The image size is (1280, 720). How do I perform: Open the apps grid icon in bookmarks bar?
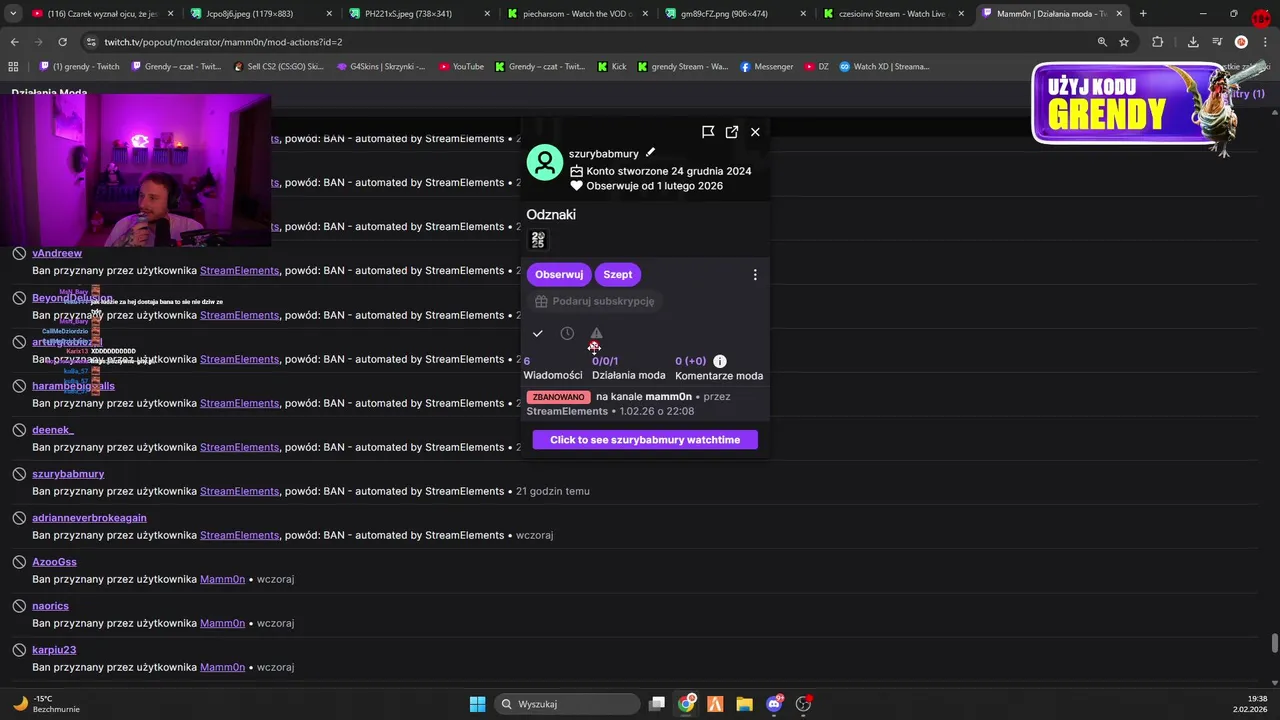pos(13,66)
